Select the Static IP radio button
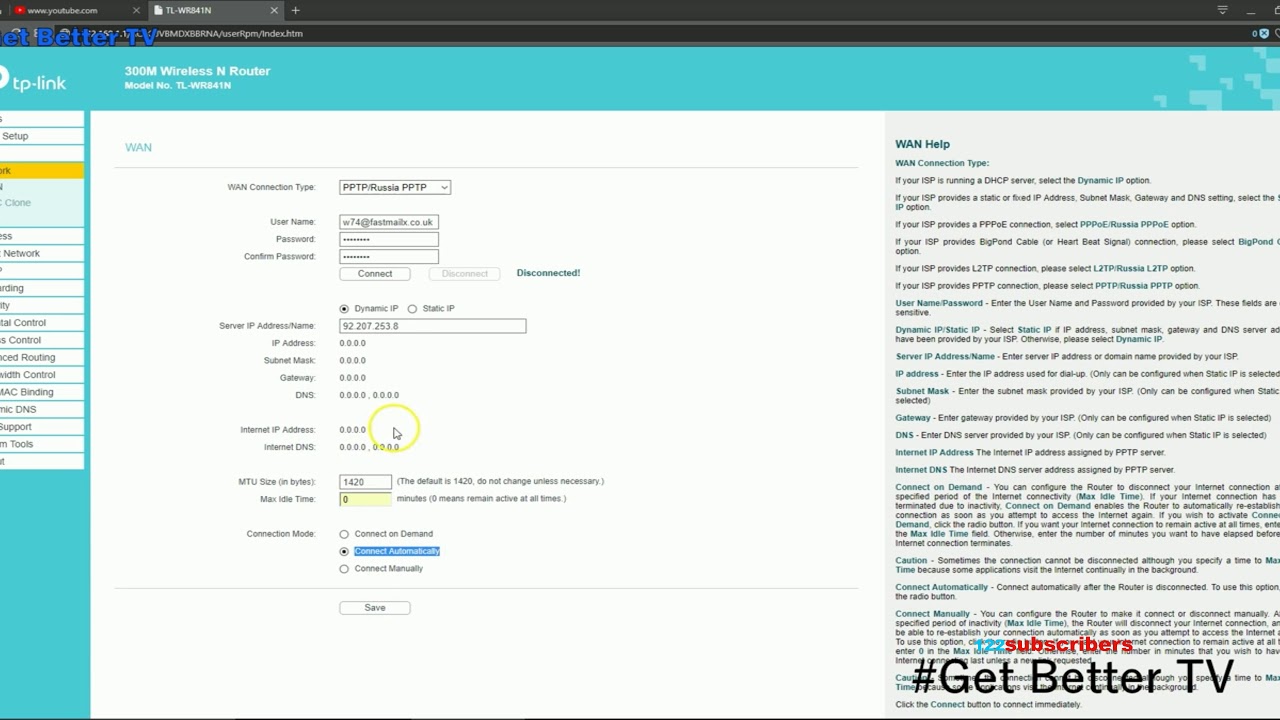 (412, 309)
